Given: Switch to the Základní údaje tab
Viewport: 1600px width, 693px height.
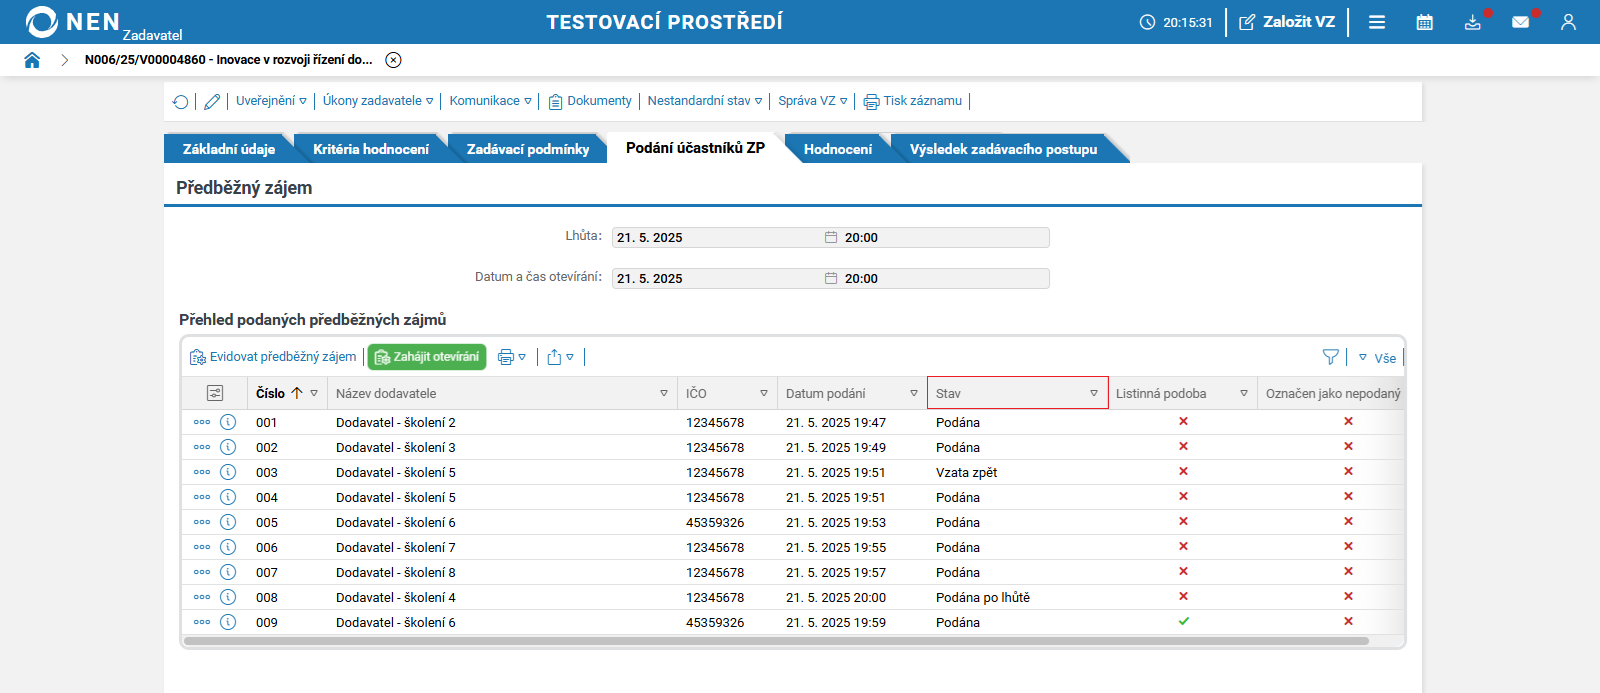Looking at the screenshot, I should 228,149.
